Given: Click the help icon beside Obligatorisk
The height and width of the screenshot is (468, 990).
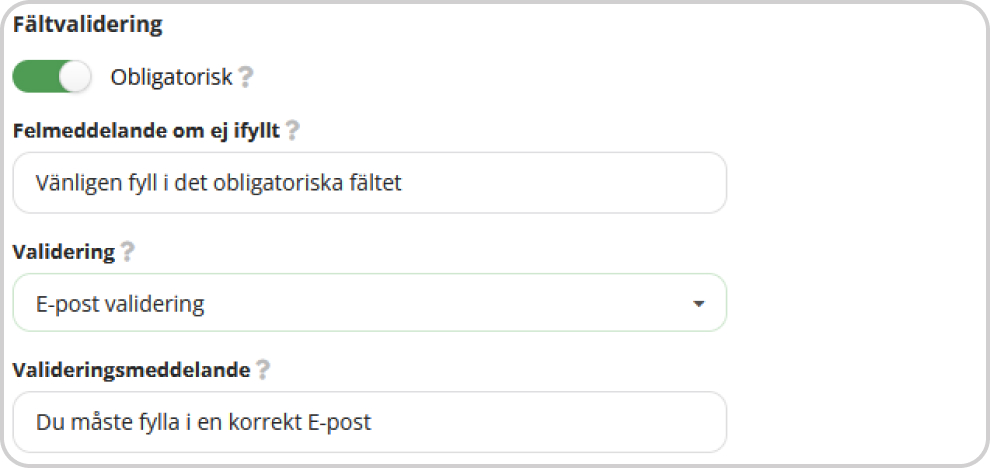Looking at the screenshot, I should (x=246, y=77).
